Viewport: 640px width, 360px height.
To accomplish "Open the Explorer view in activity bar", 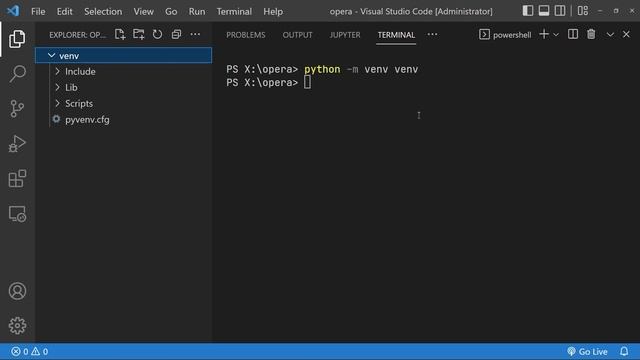I will point(17,39).
